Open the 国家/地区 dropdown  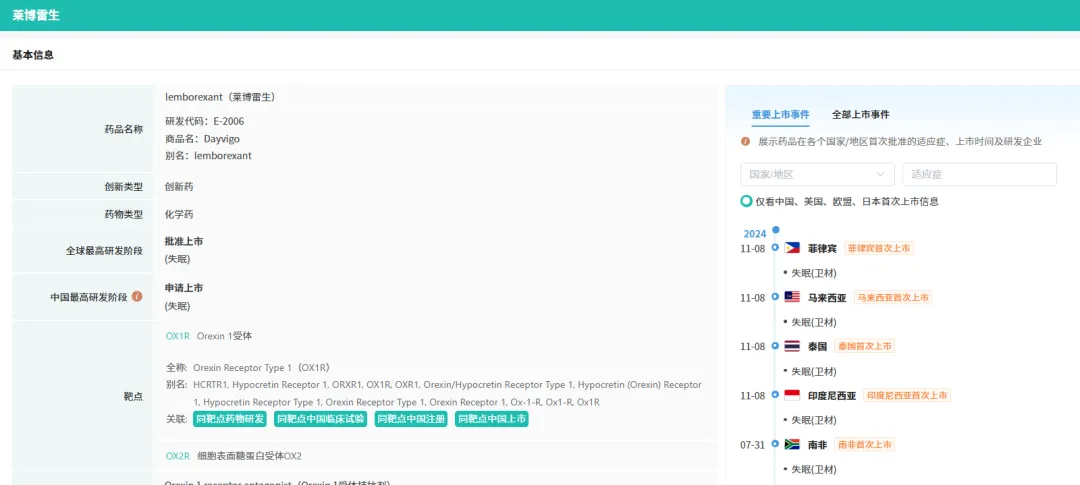coord(817,174)
